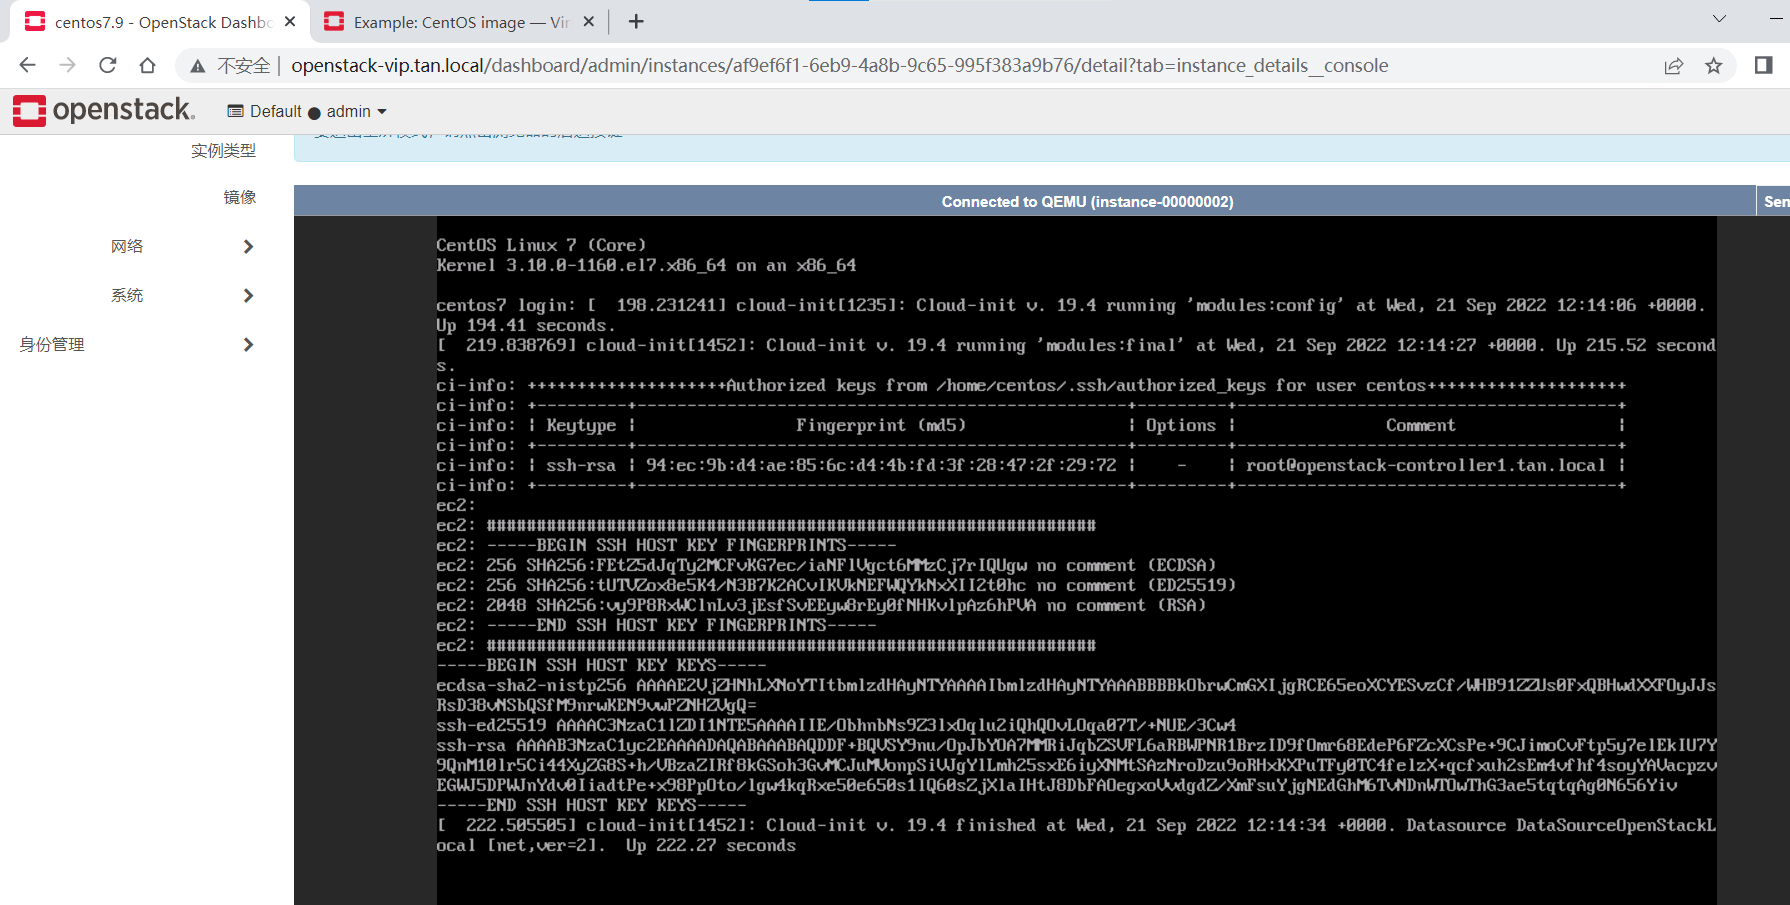The height and width of the screenshot is (905, 1790).
Task: Open the browser home page
Action: coord(148,65)
